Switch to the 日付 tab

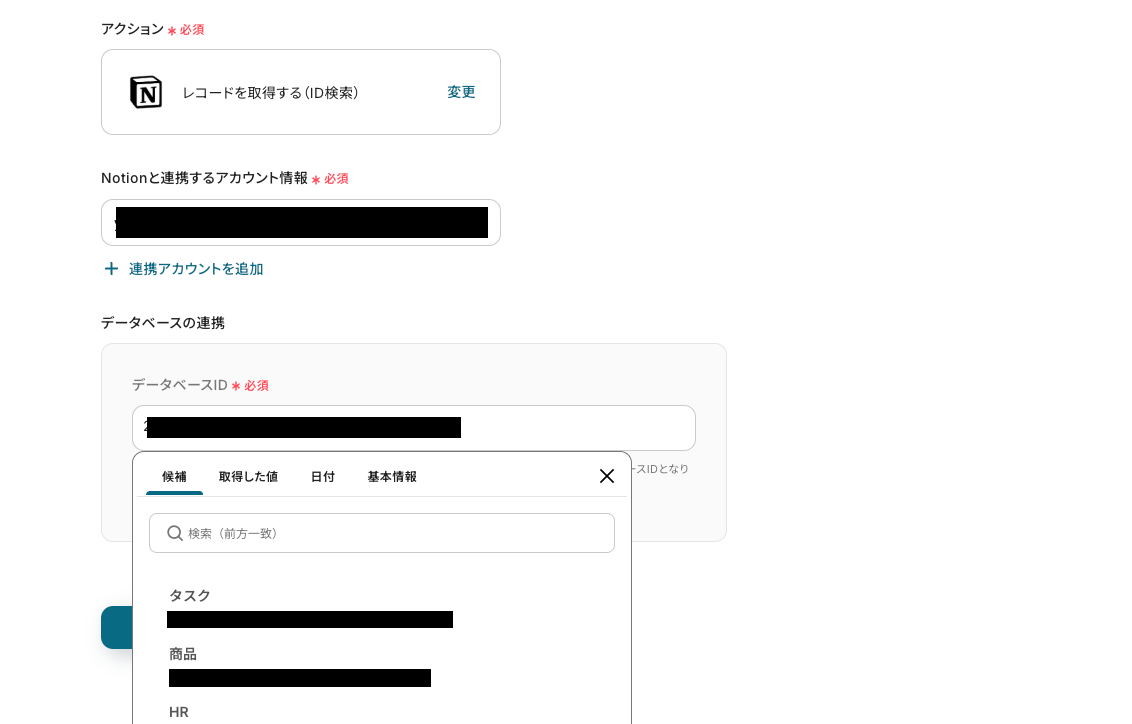click(x=323, y=476)
